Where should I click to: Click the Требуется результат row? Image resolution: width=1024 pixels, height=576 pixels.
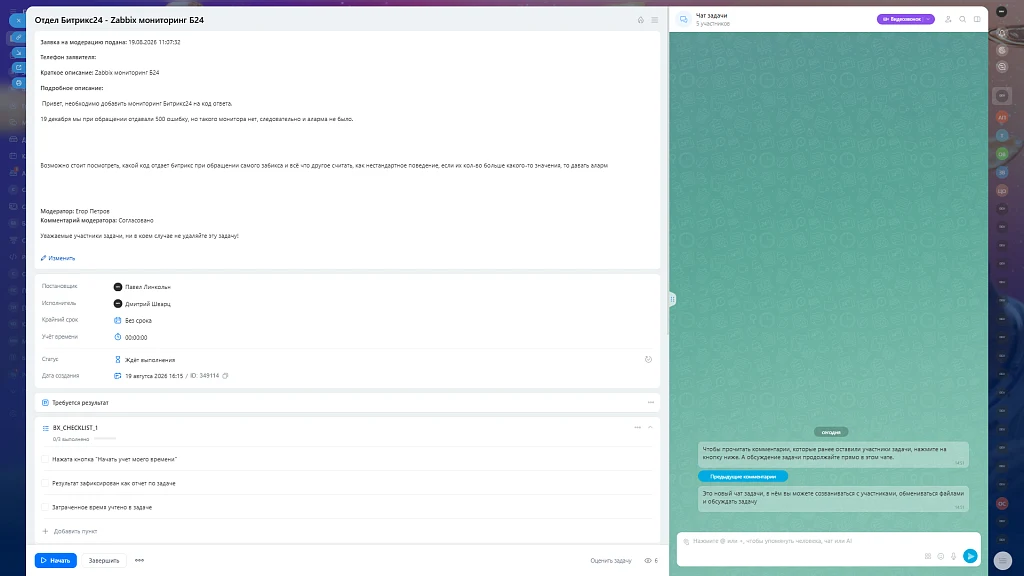[347, 403]
